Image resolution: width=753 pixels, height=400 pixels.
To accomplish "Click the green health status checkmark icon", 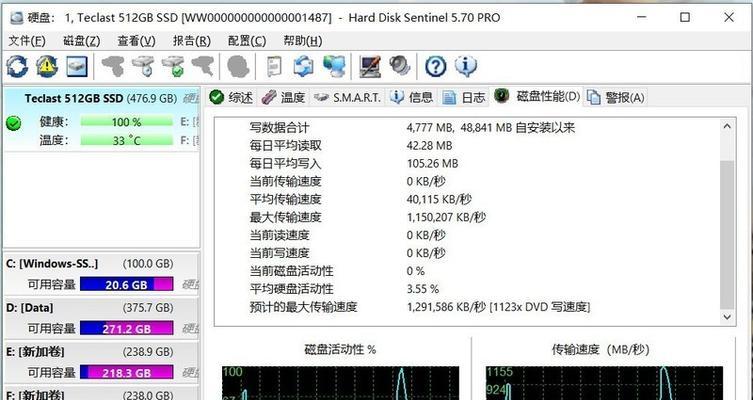I will point(13,123).
